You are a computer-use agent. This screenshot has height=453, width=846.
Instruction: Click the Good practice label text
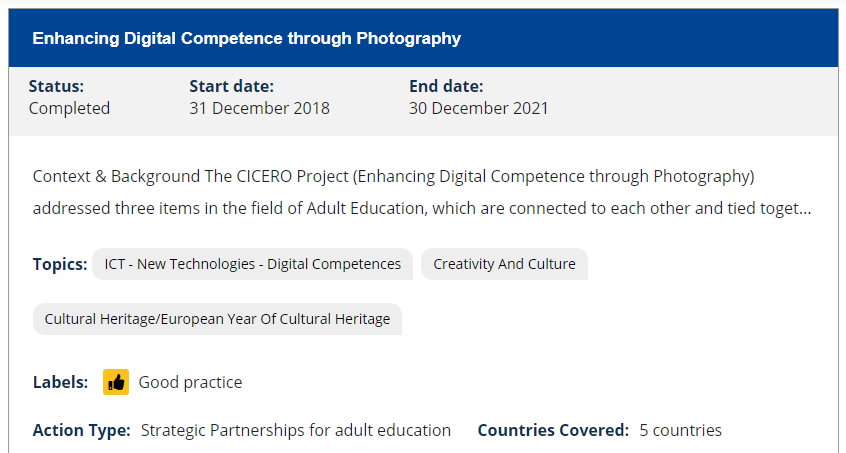coord(190,382)
